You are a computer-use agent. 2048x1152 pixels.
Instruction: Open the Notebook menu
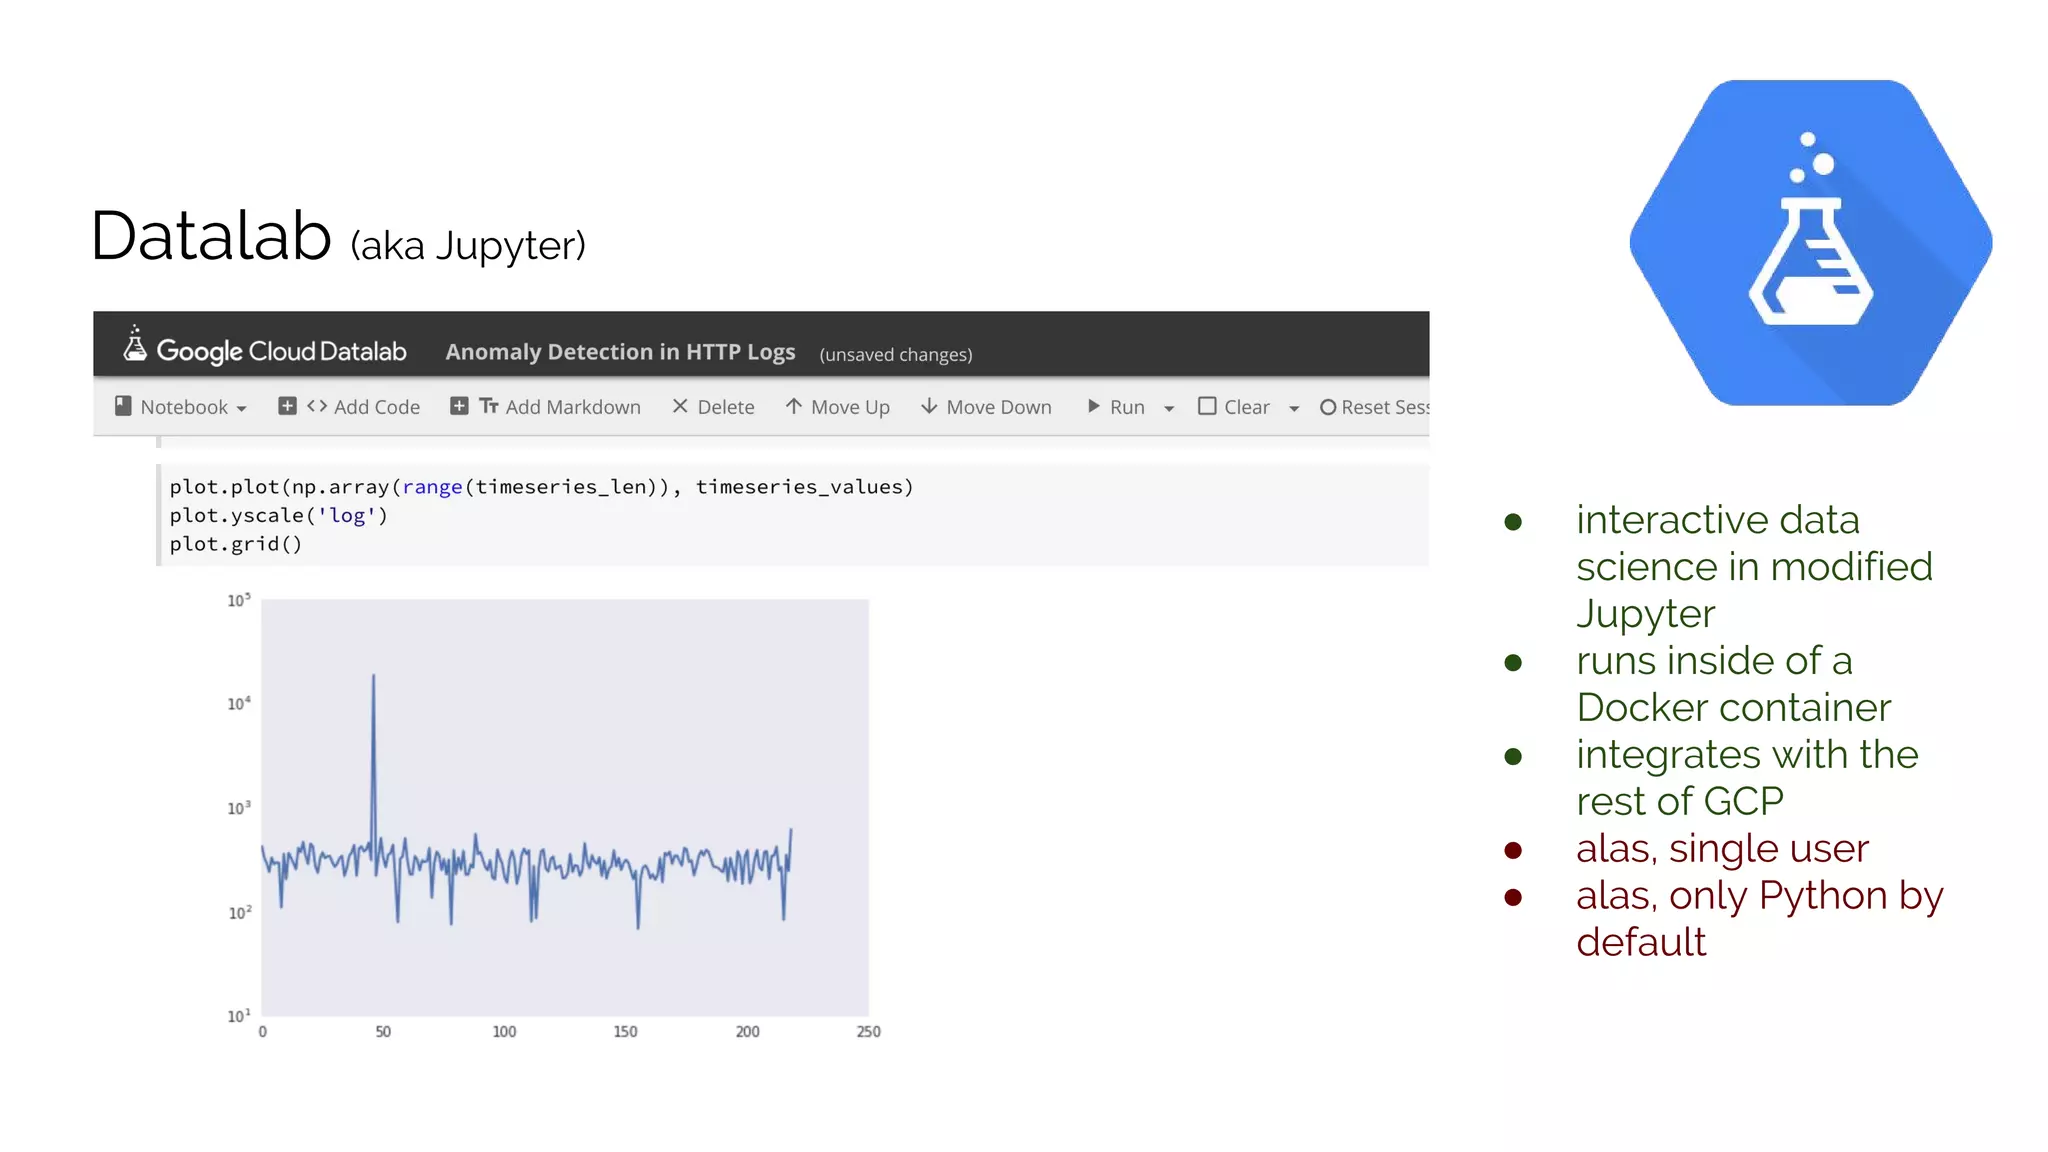pyautogui.click(x=181, y=407)
